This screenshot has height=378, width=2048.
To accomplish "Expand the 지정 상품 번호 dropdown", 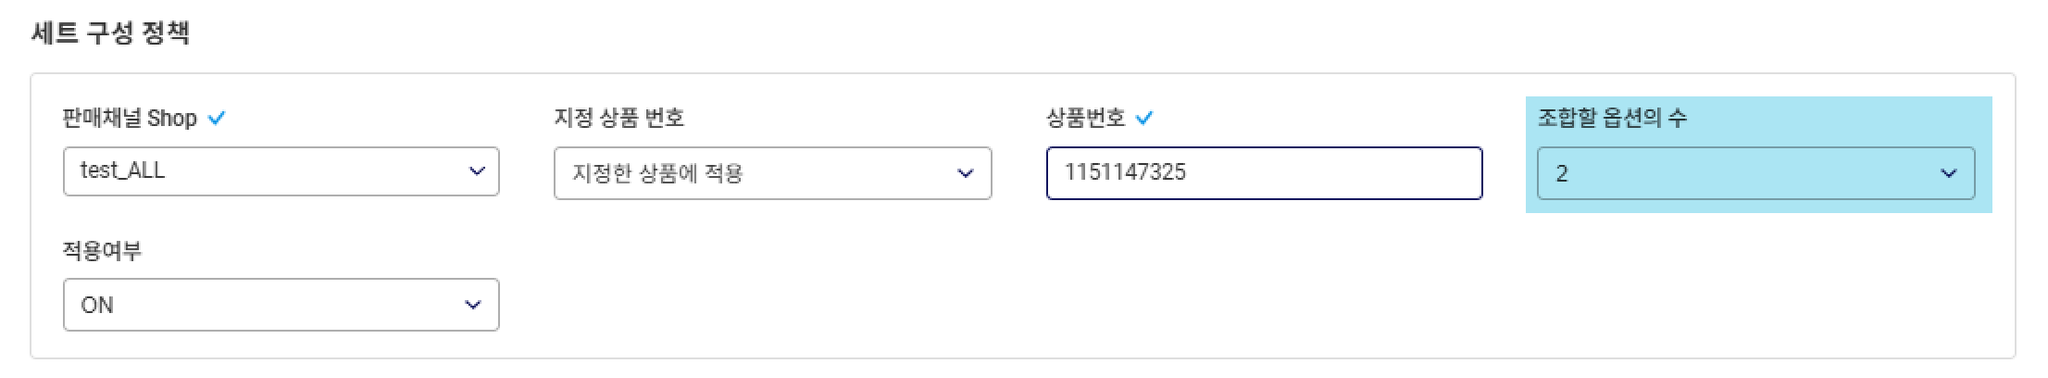I will point(773,173).
